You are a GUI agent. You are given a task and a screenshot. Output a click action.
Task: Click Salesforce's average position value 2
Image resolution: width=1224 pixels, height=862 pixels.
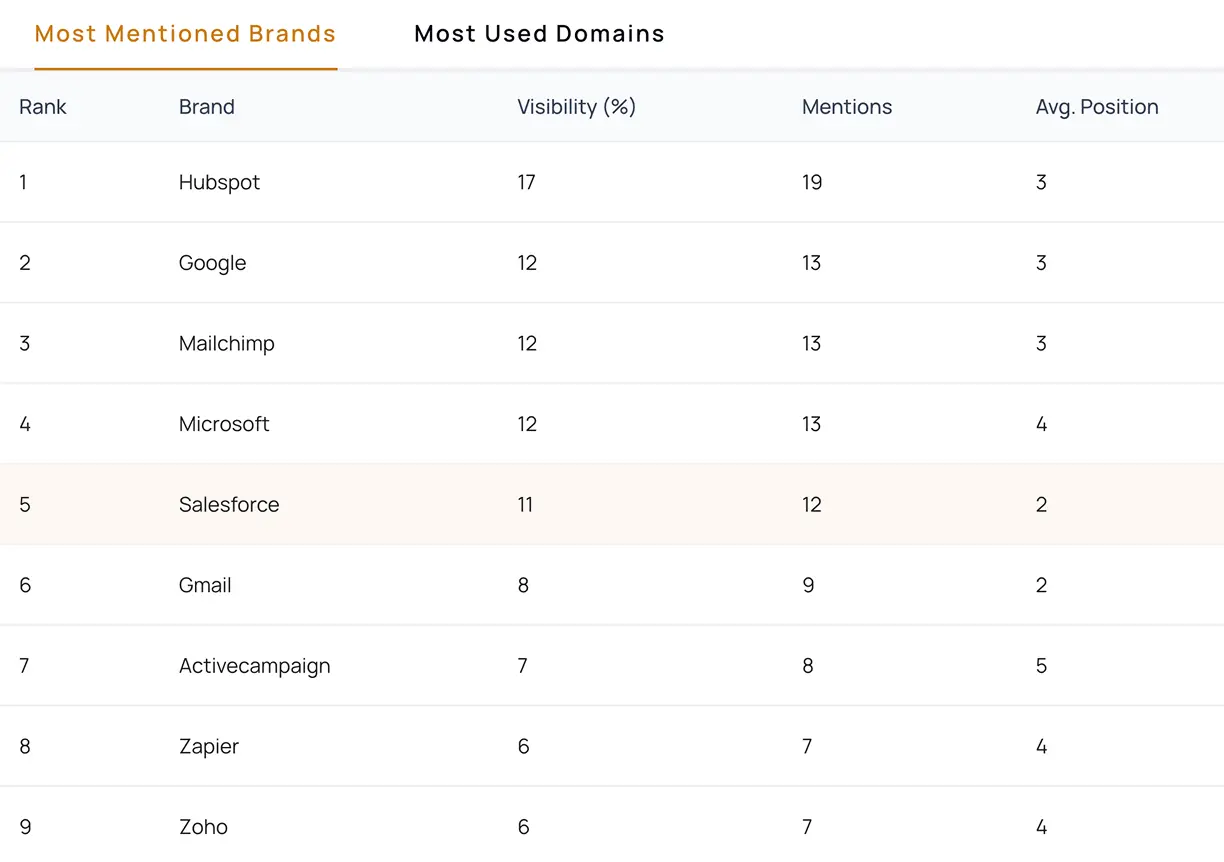coord(1042,504)
